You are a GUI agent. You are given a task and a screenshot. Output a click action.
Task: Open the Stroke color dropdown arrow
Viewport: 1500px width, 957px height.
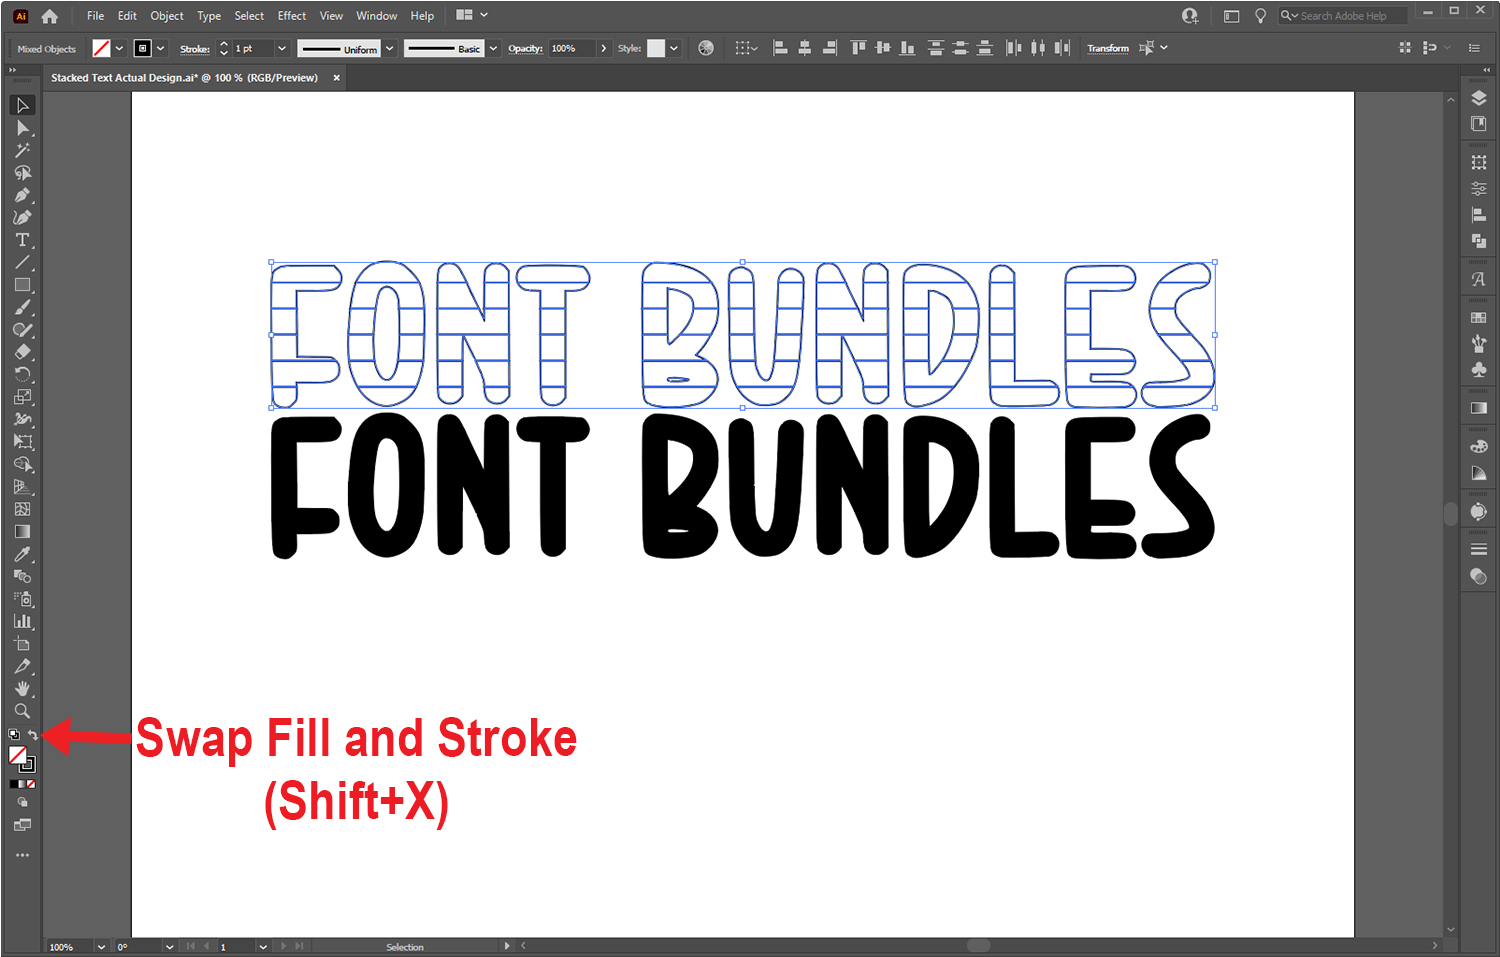(x=160, y=48)
